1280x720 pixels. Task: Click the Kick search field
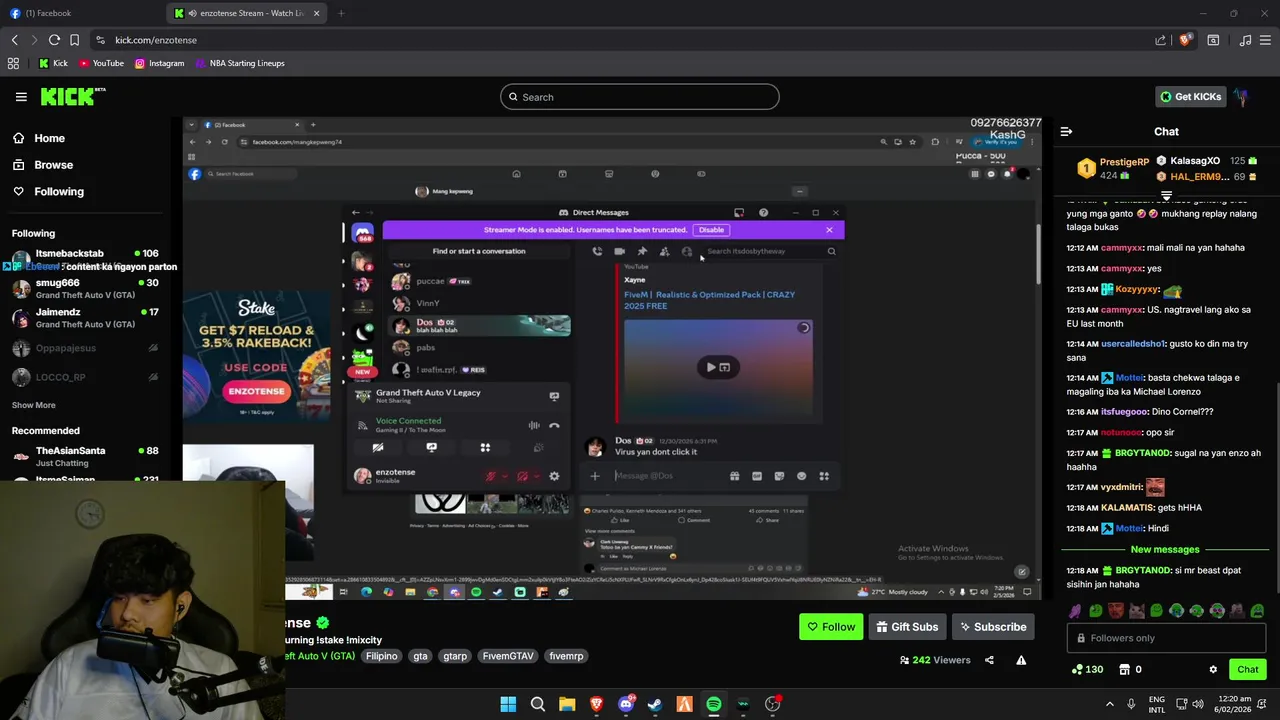640,97
